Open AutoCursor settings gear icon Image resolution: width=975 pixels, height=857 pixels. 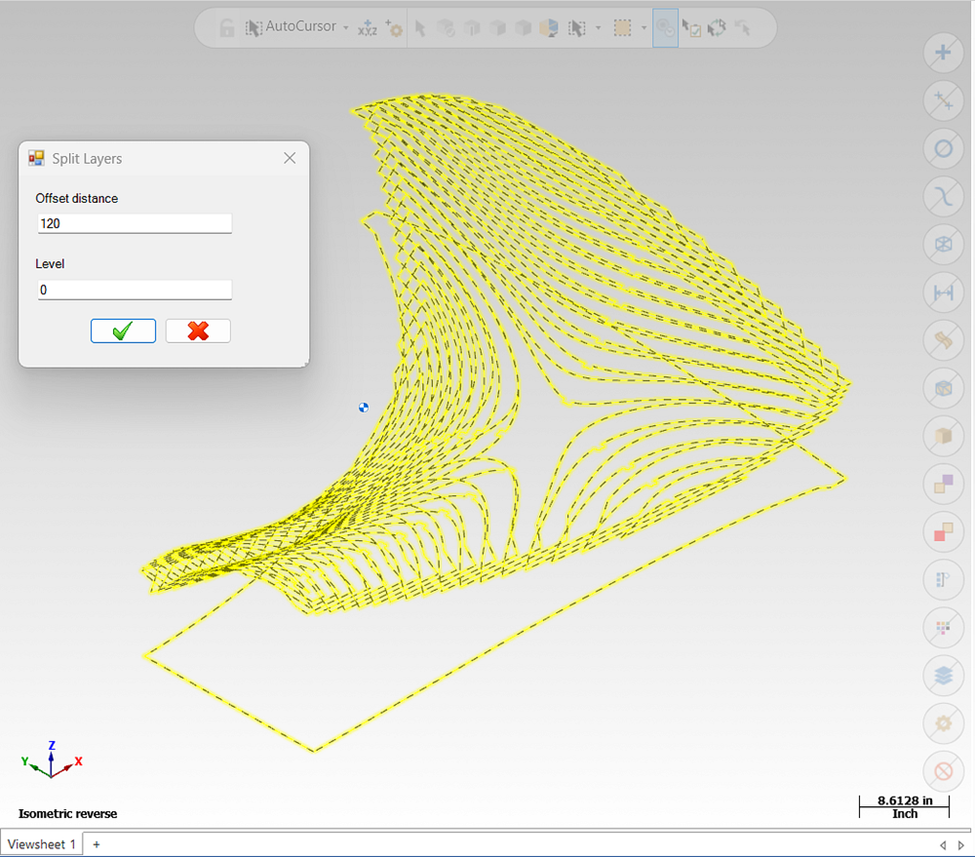[394, 28]
